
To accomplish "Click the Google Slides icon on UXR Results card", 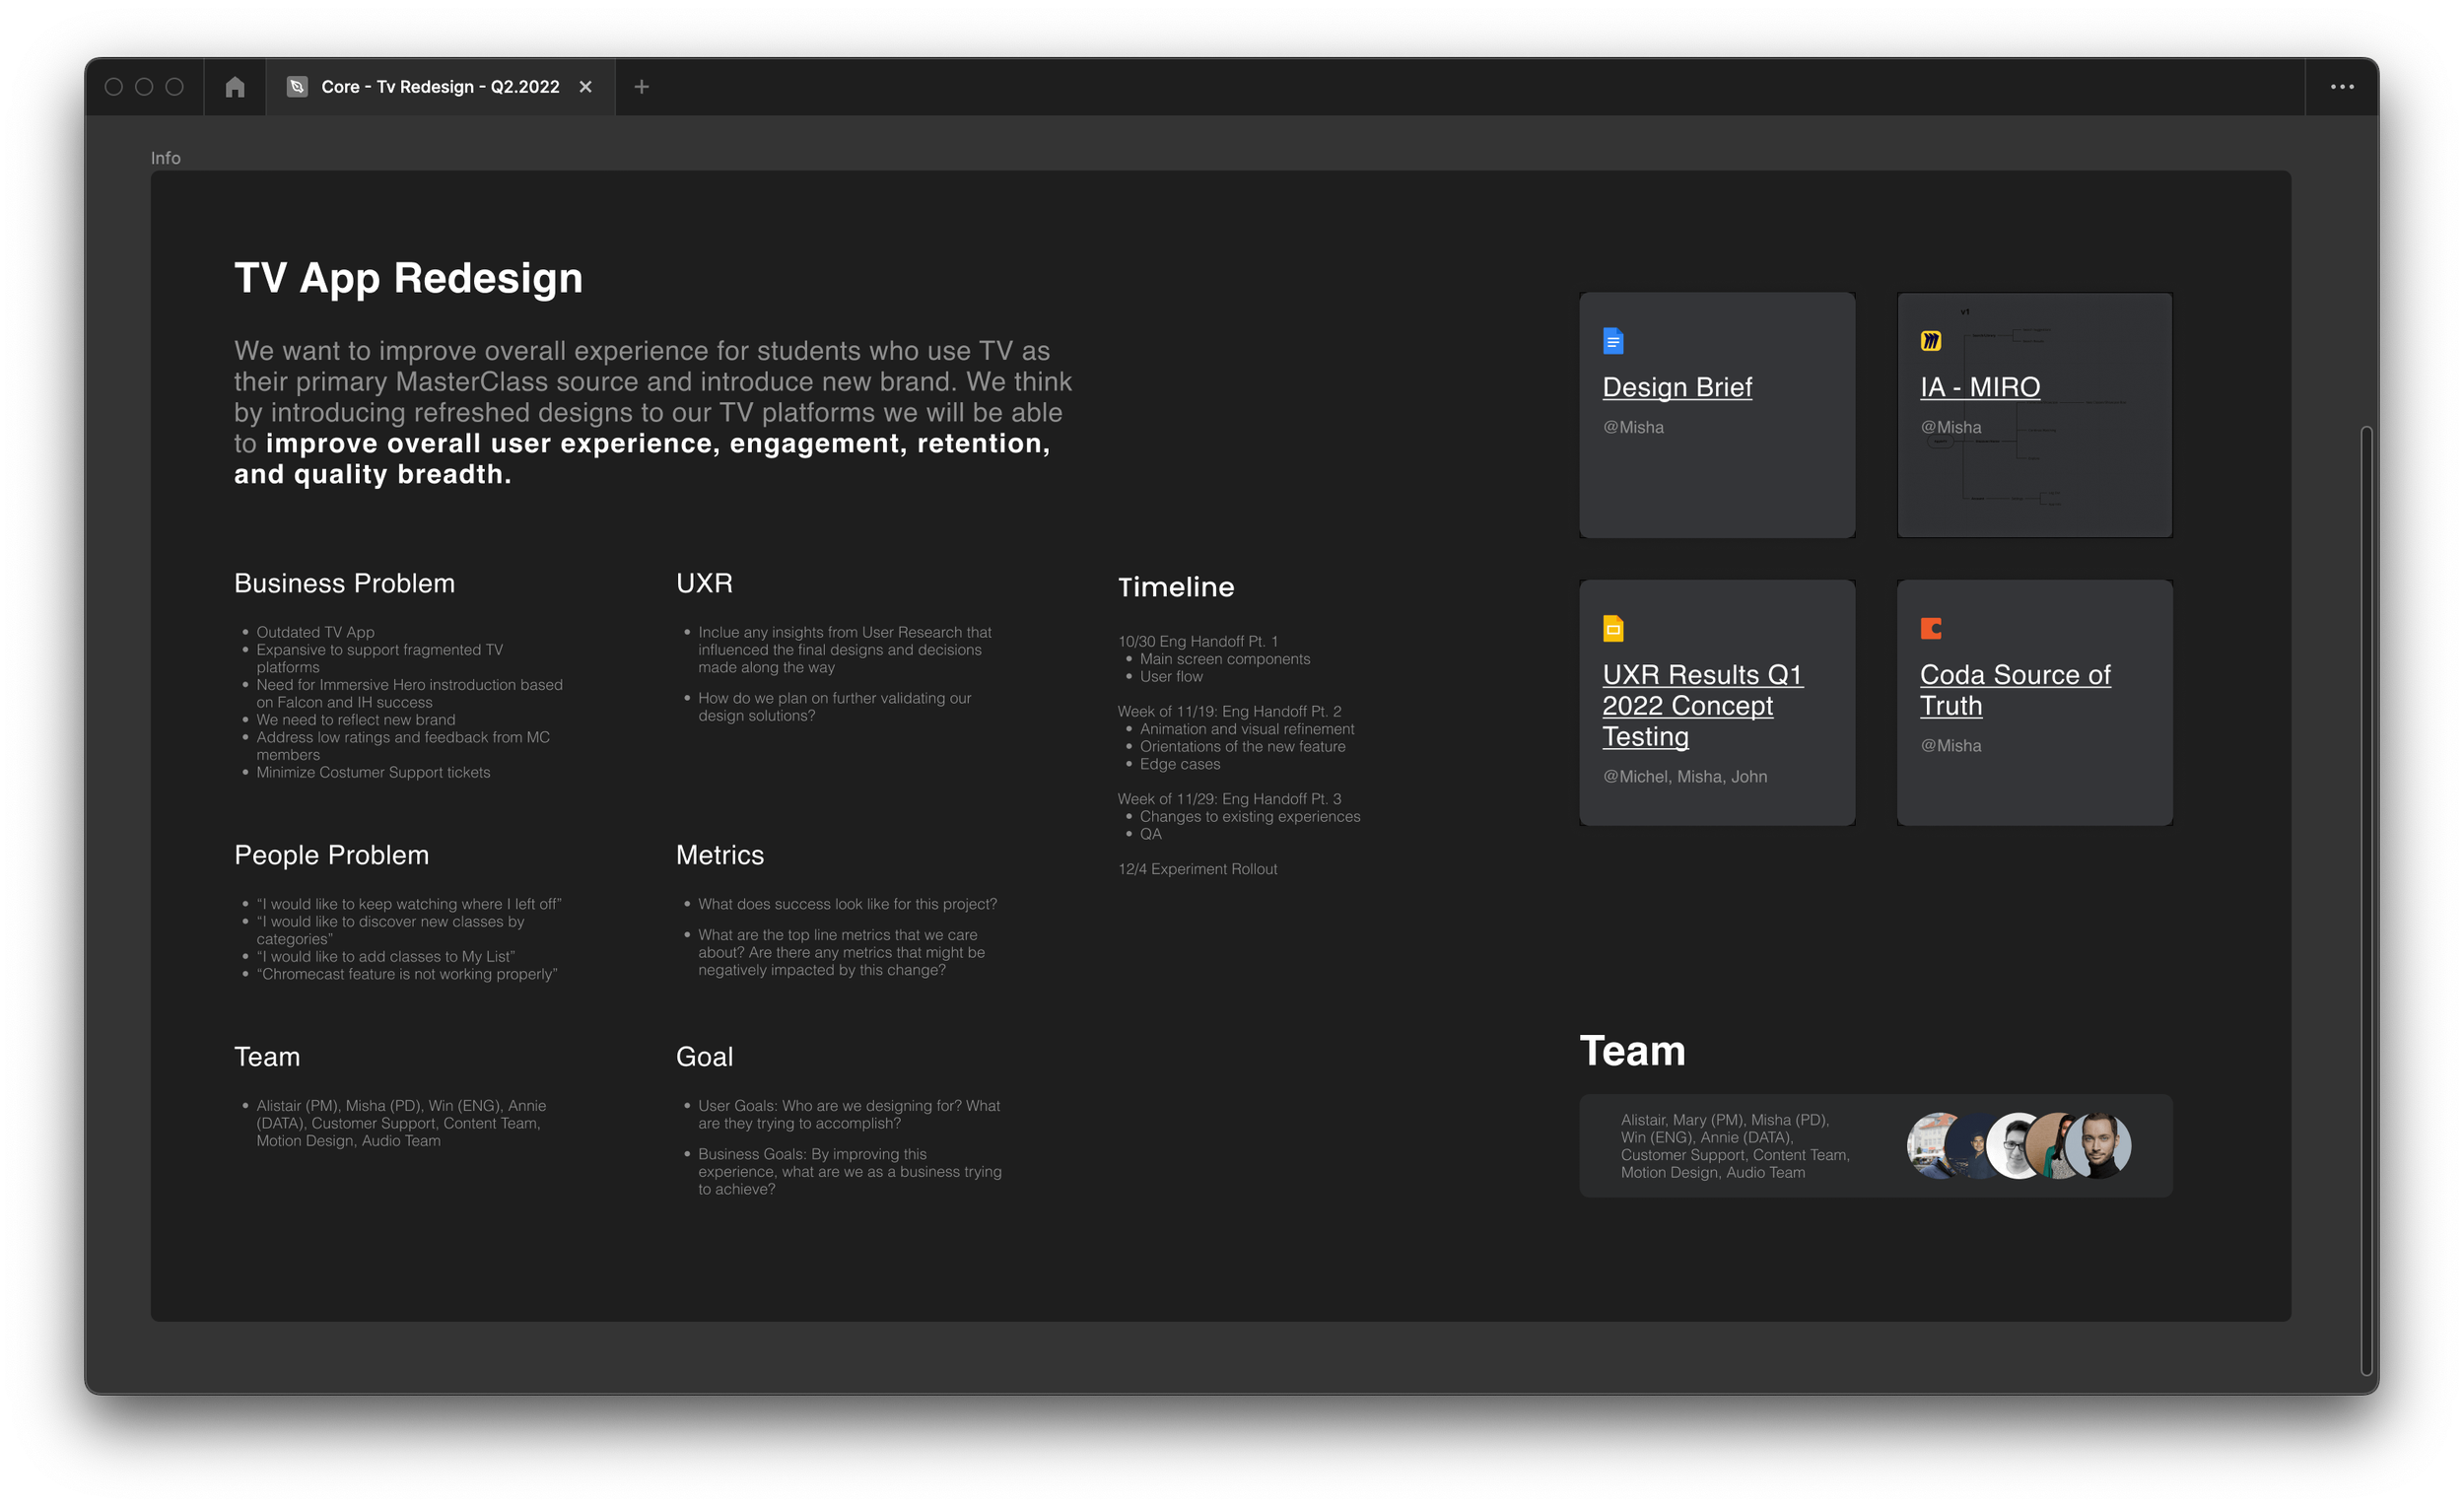I will pos(1613,628).
